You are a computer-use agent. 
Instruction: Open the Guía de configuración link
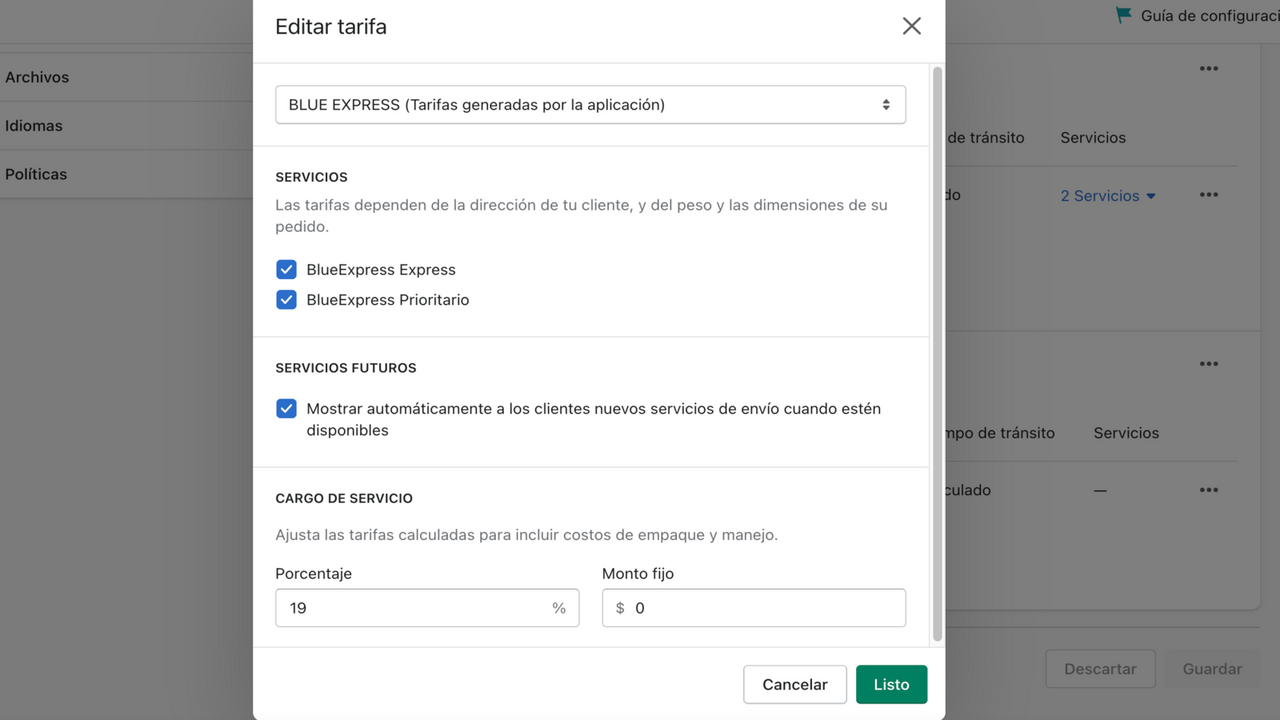click(x=1210, y=16)
